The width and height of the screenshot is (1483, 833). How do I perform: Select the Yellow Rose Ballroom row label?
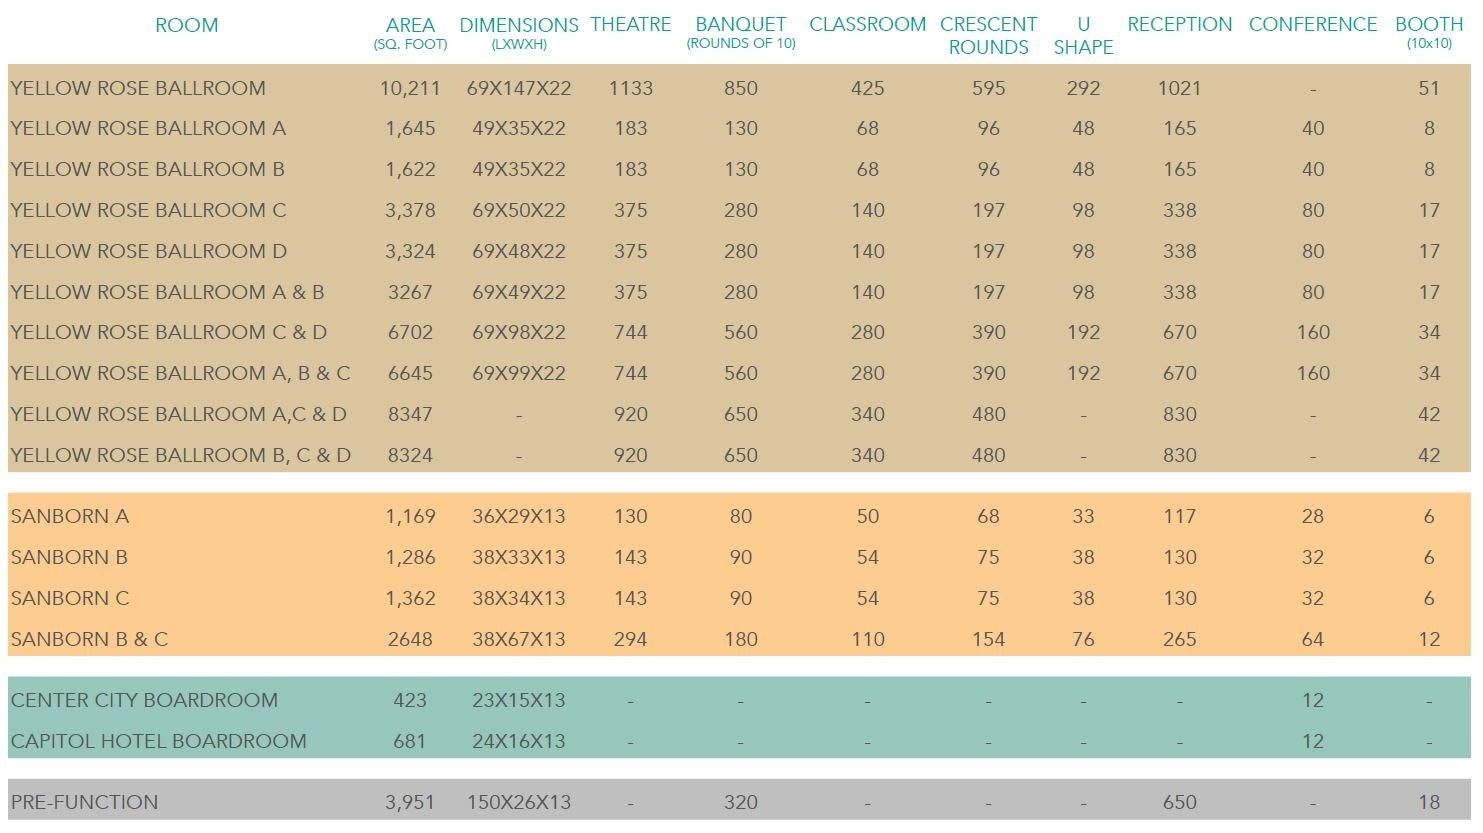(x=138, y=88)
